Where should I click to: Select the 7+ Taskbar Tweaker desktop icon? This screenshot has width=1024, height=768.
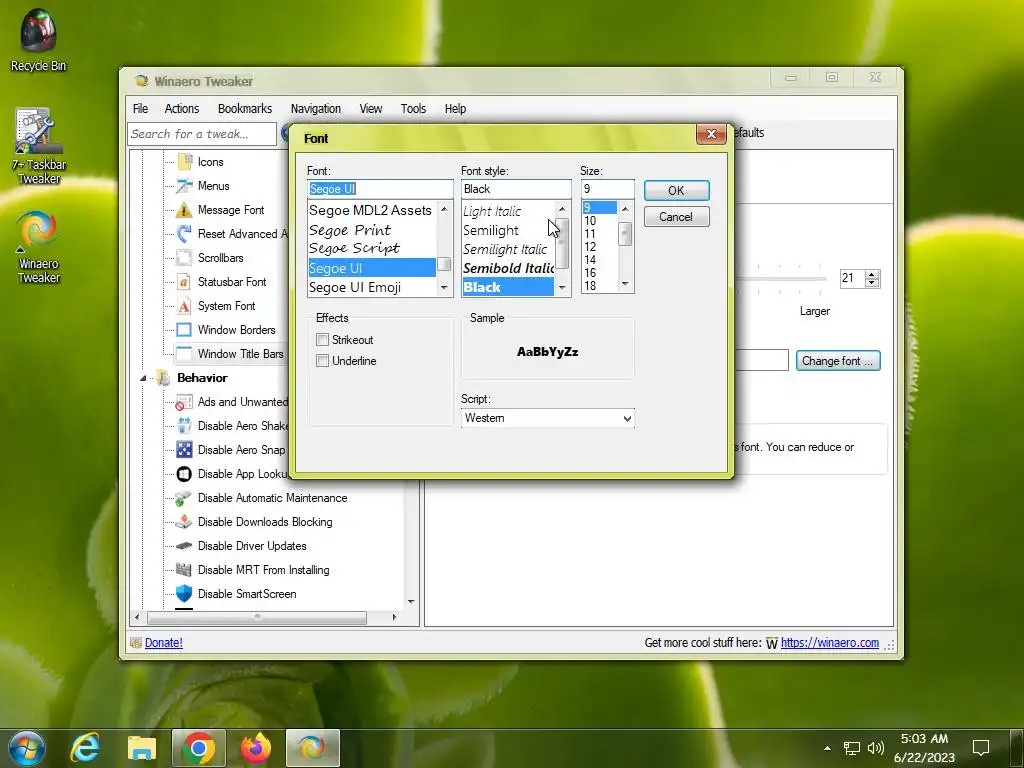38,146
